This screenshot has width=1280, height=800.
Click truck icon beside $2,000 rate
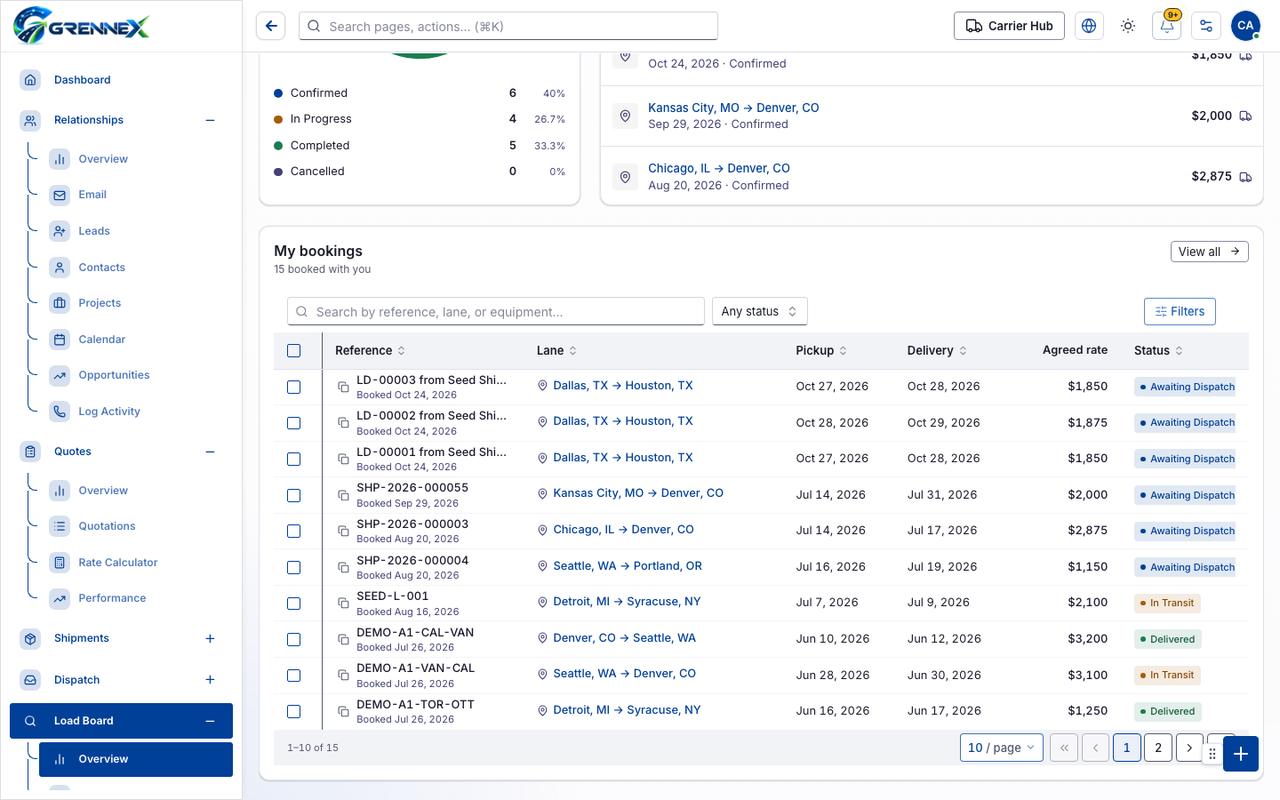[x=1245, y=116]
